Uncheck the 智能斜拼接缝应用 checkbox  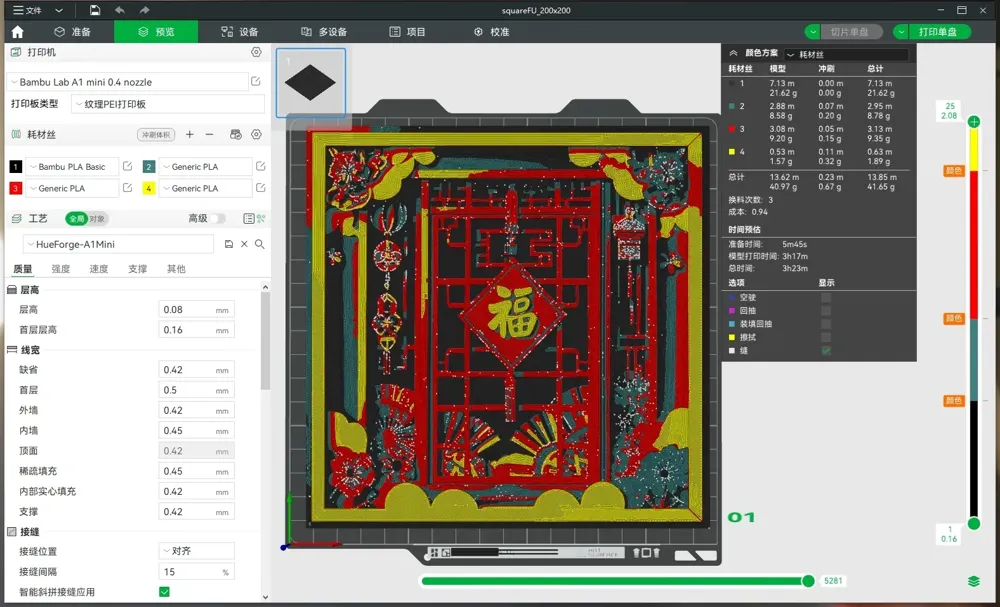tap(164, 592)
